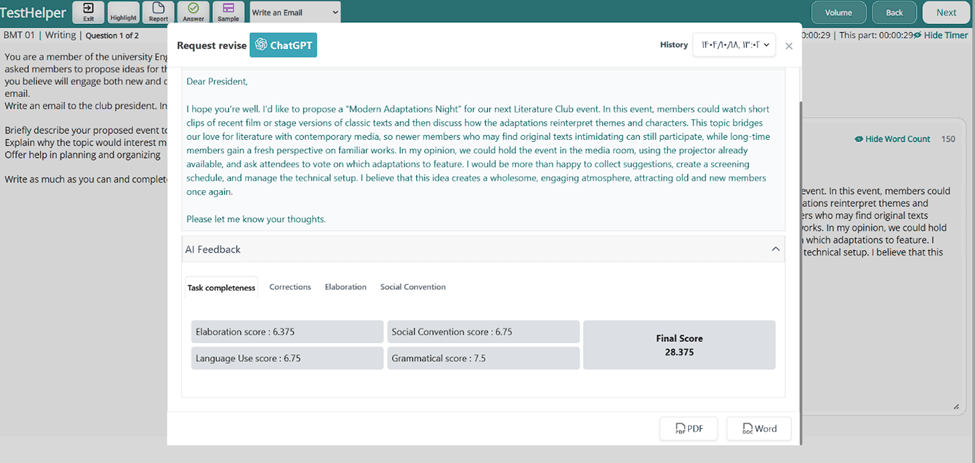
Task: Open the Volume control
Action: (x=838, y=13)
